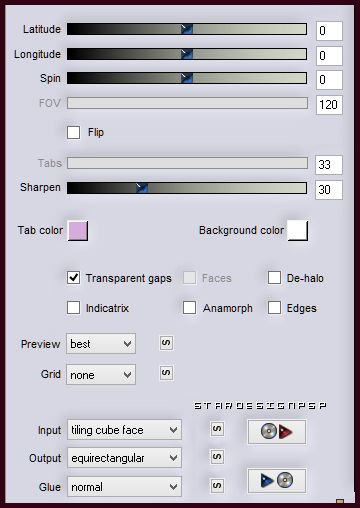Click the S icon next to Input
This screenshot has width=360, height=508.
(217, 429)
